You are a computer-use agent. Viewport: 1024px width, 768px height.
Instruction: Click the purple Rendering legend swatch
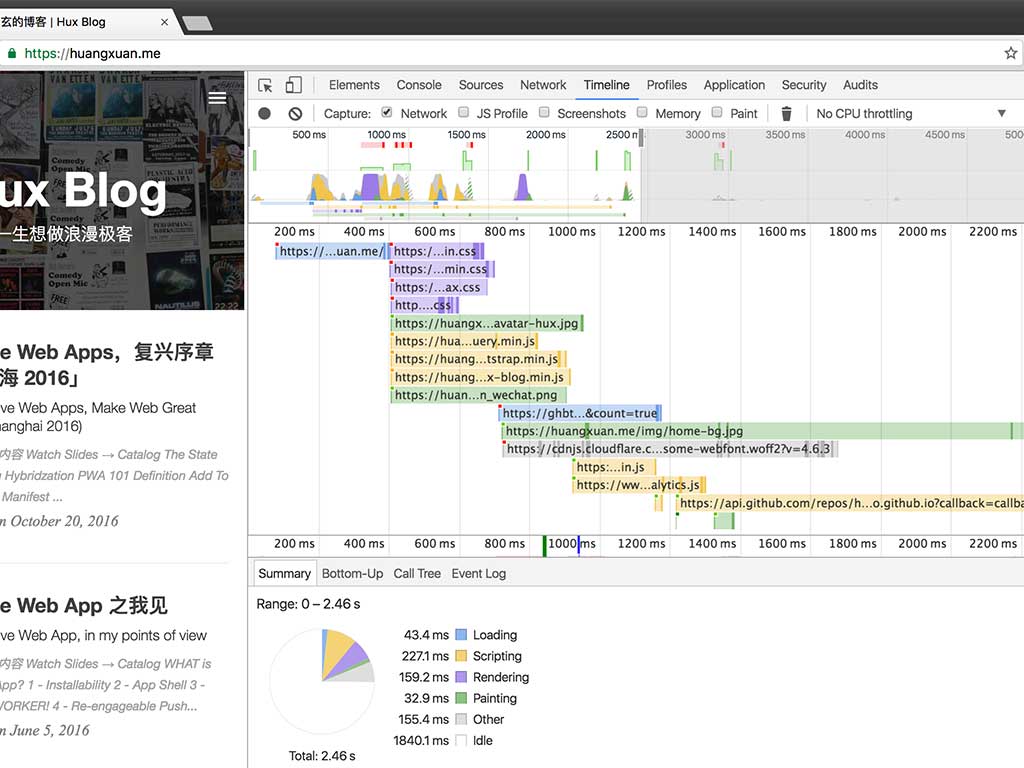461,677
